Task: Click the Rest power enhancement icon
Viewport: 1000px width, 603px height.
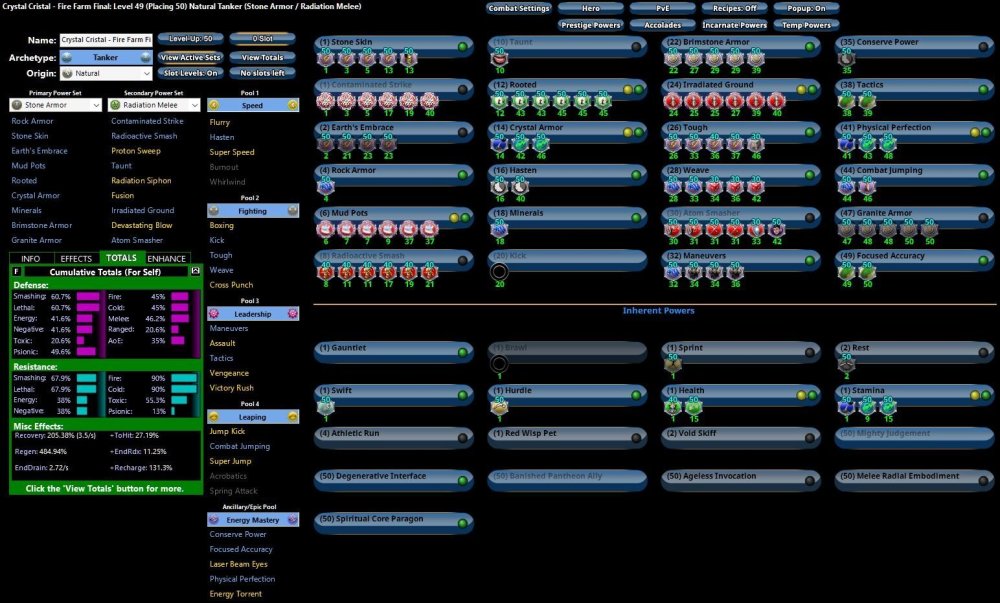Action: point(845,362)
